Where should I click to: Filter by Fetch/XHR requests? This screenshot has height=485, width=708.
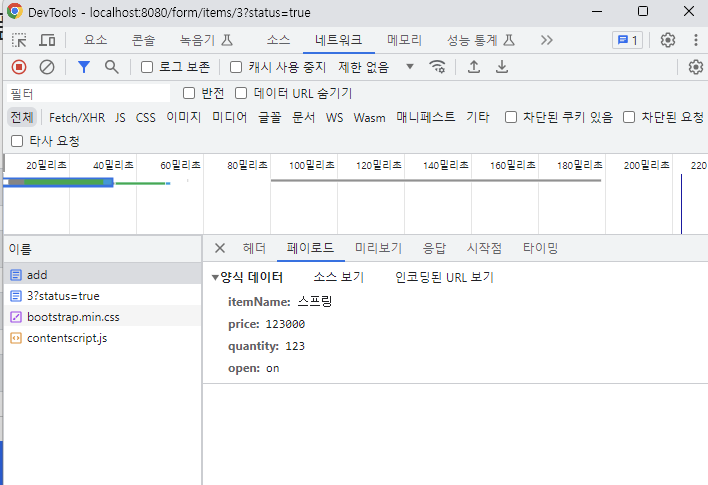pyautogui.click(x=77, y=118)
